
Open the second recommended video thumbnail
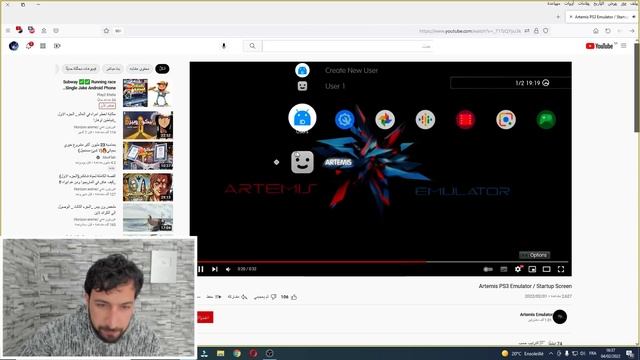pos(148,125)
